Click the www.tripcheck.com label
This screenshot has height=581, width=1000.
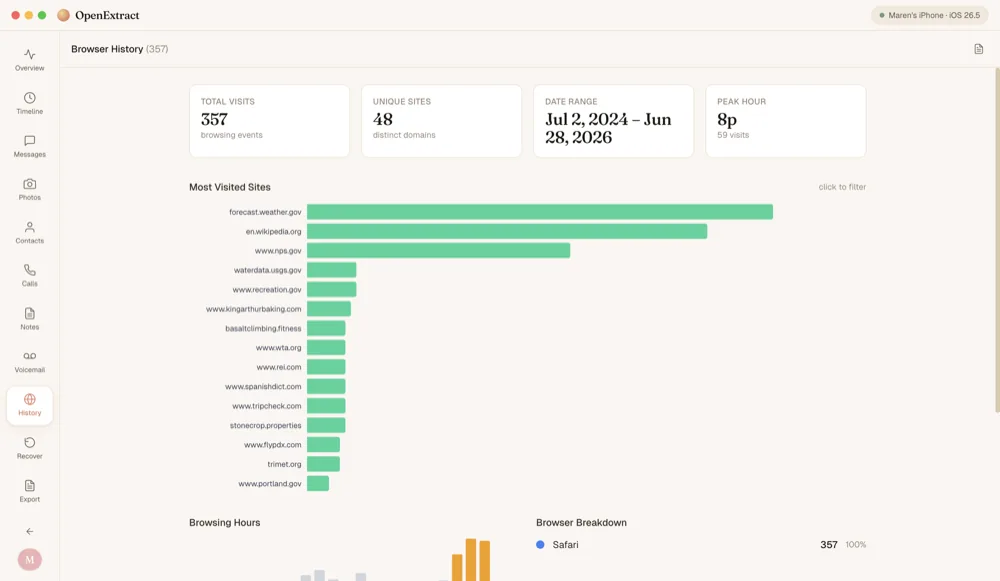point(267,406)
